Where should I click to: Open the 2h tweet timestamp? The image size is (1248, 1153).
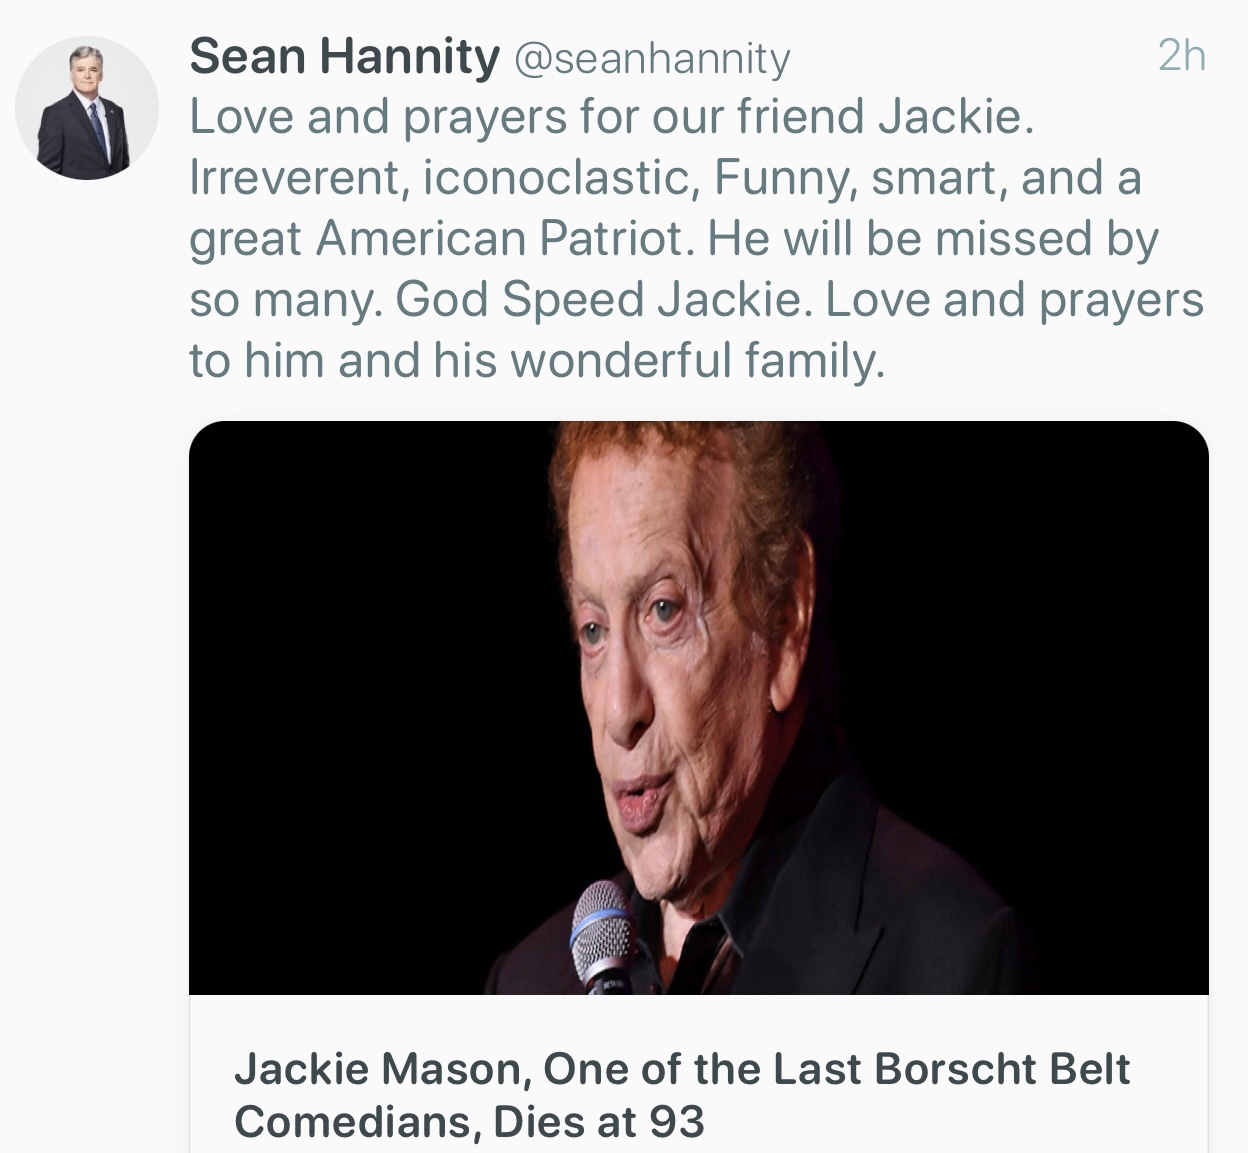tap(1181, 56)
